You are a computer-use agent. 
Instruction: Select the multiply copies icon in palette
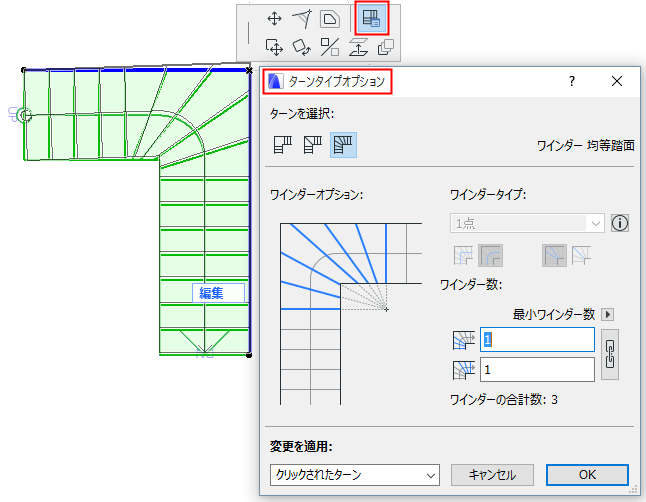[386, 47]
